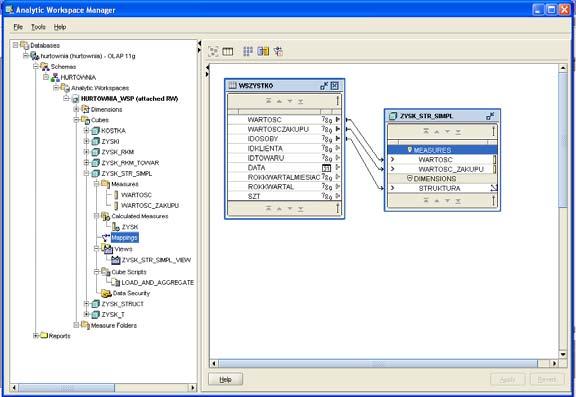Select IDKLIENTA column in WSZYSTKO
The height and width of the screenshot is (397, 576).
[x=284, y=148]
